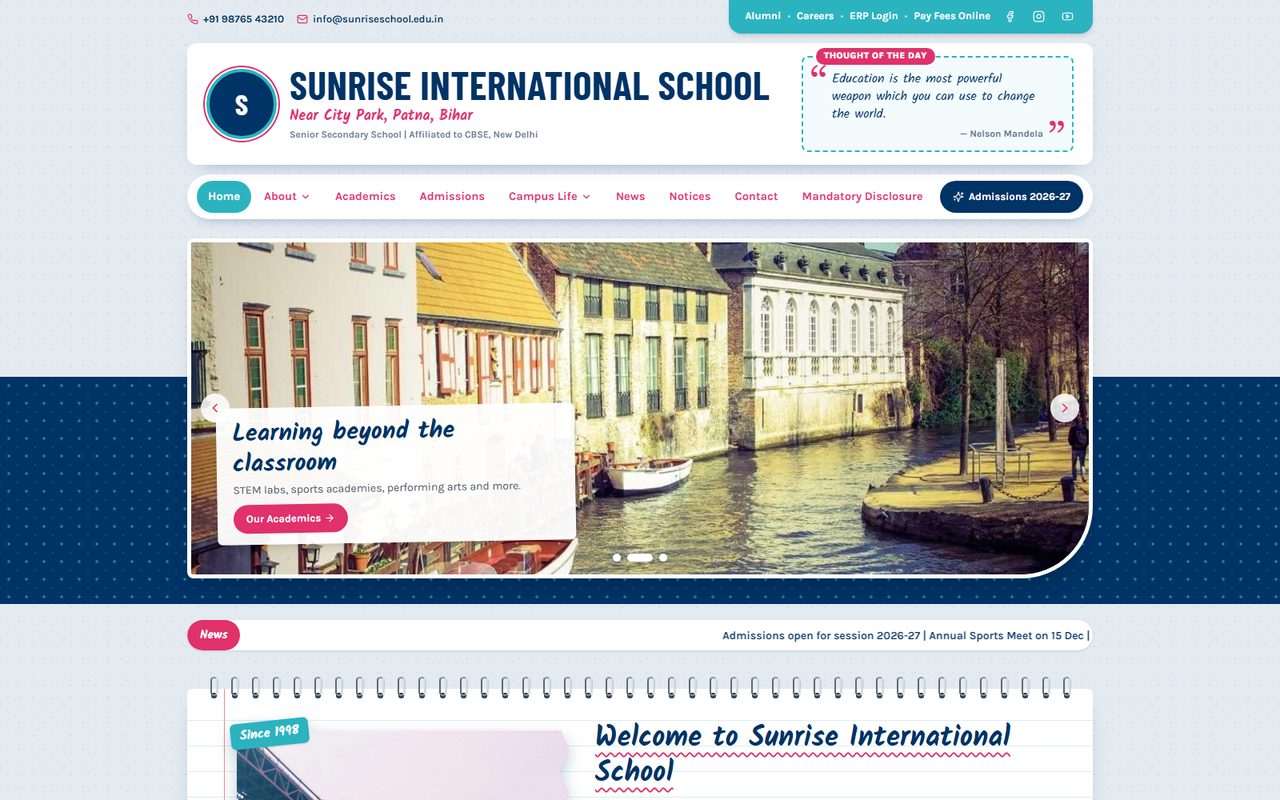
Task: Click the arrow icon on Our Academics
Action: coord(330,518)
